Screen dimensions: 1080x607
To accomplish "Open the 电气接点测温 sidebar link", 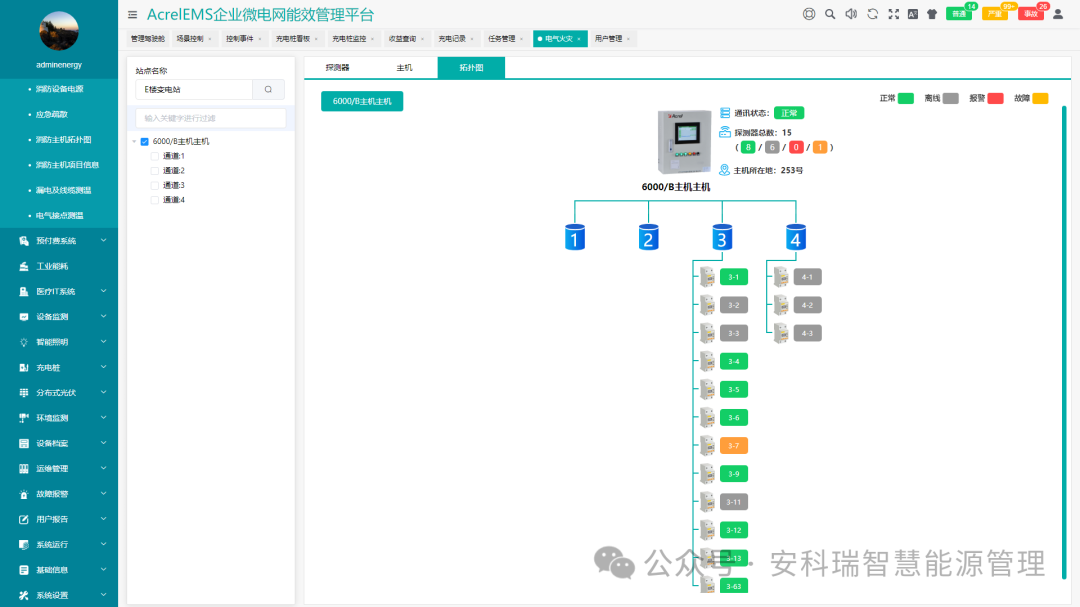I will pyautogui.click(x=58, y=214).
